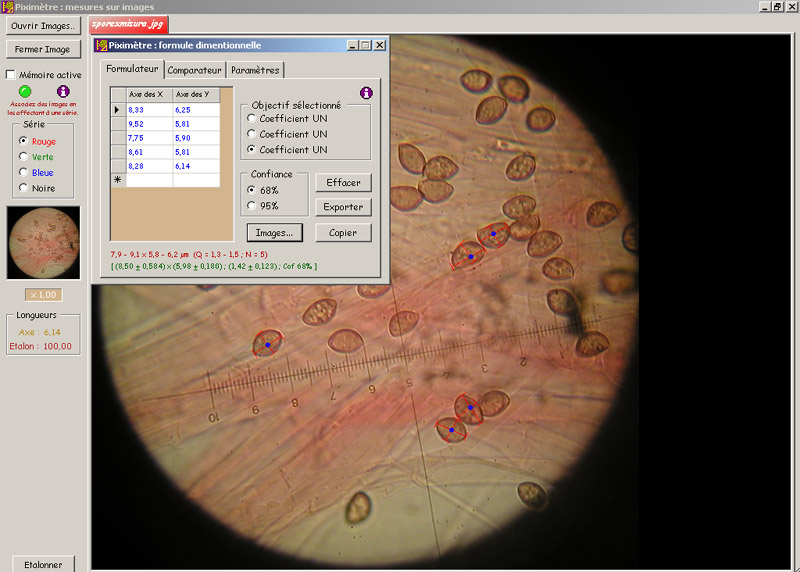Click the purple info icon under Mémoire active

[63, 91]
